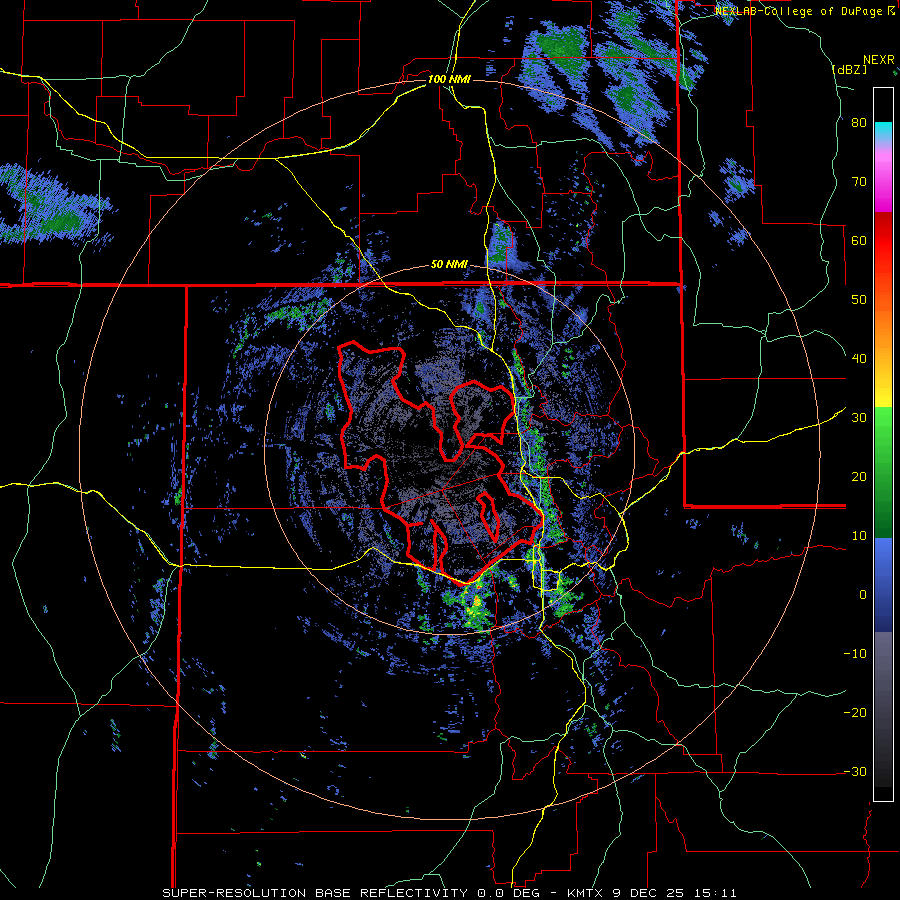Click the cyan segment of the color bar

click(x=883, y=131)
